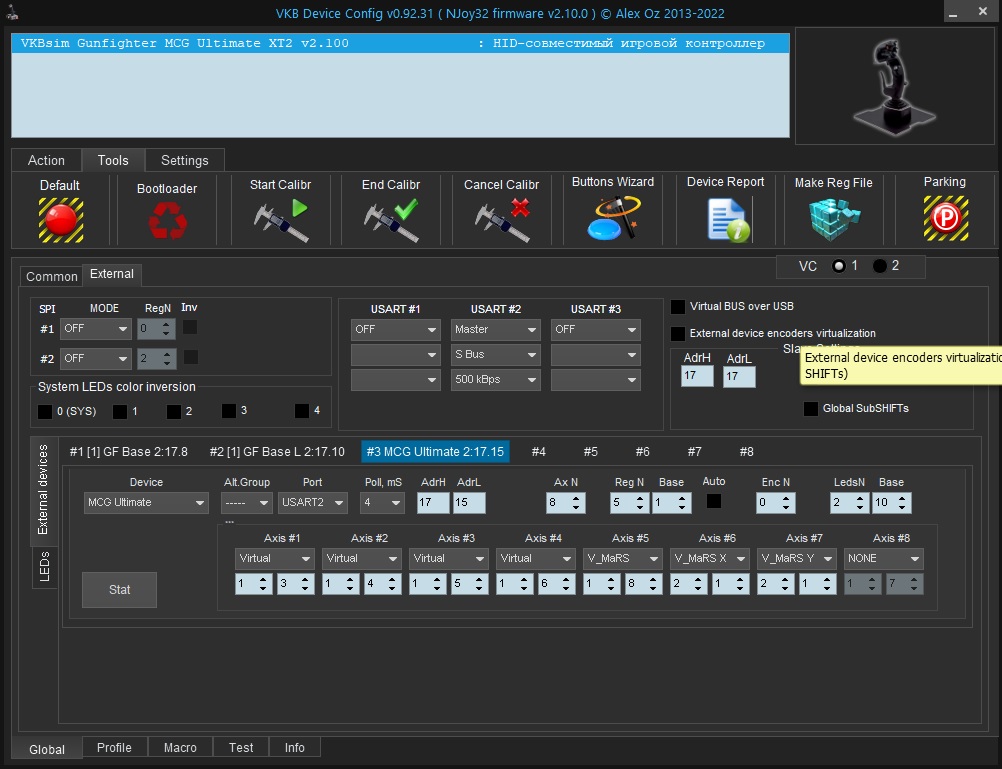
Task: Toggle External device encoders virtualization checkbox
Action: tap(677, 334)
